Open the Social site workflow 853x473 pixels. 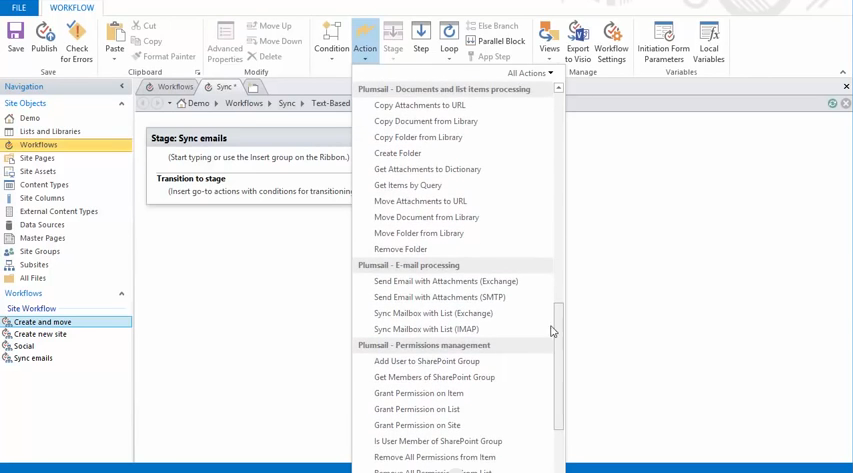click(x=24, y=346)
